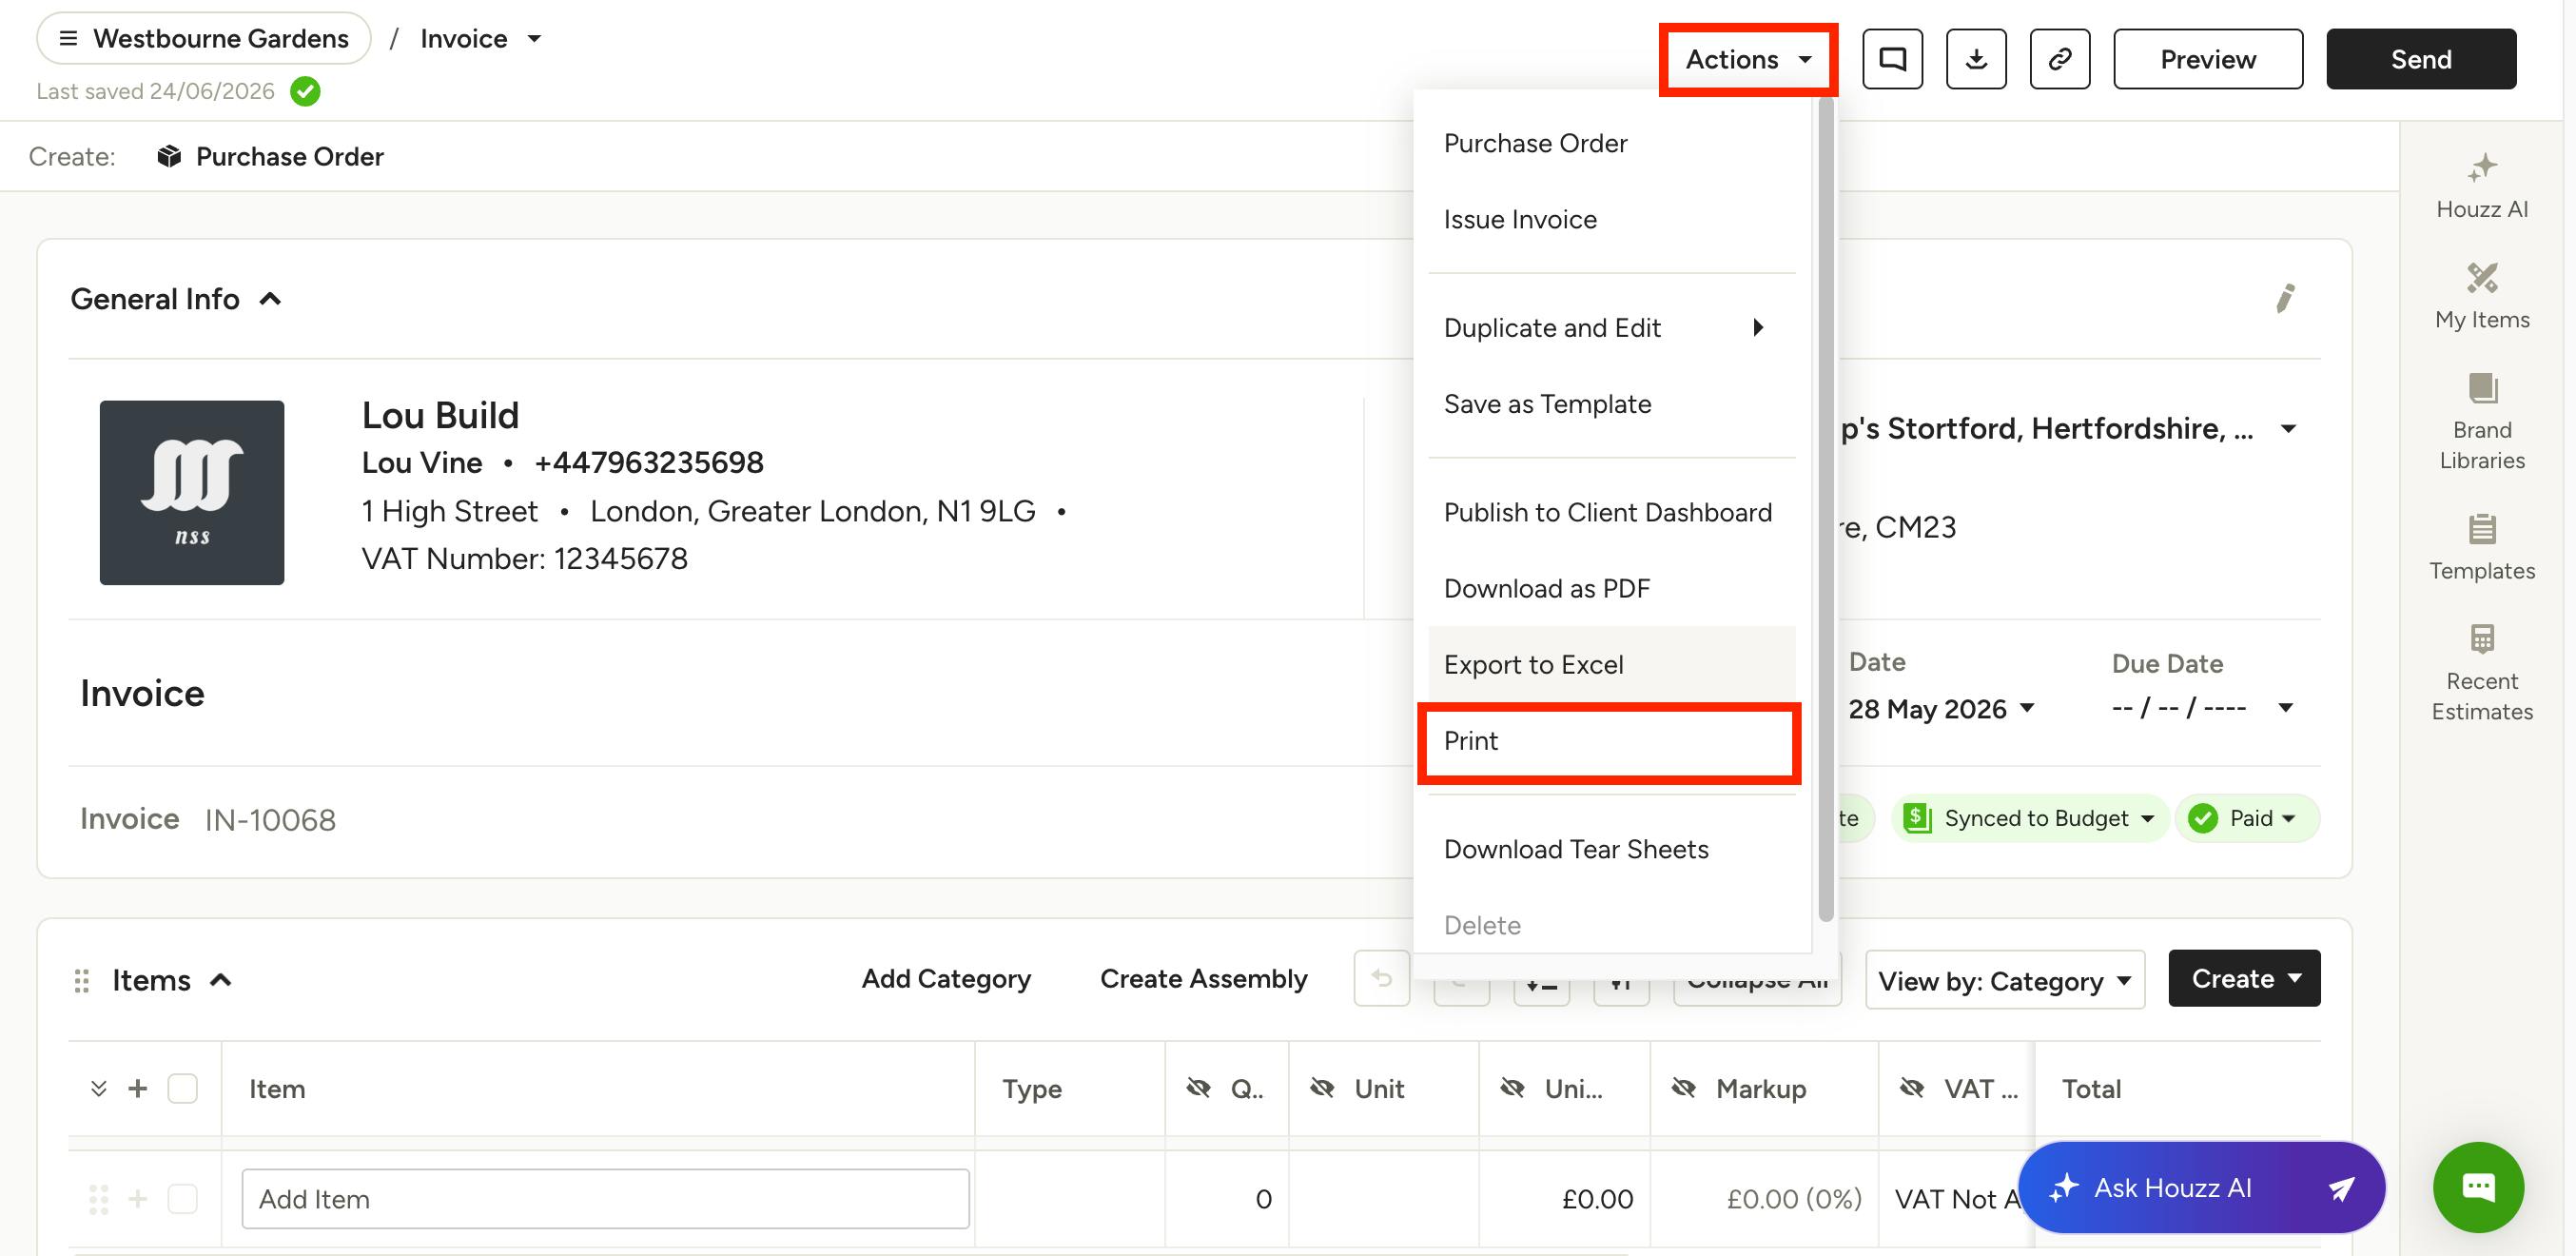Image resolution: width=2576 pixels, height=1256 pixels.
Task: Click the Lou Build company logo
Action: point(192,492)
